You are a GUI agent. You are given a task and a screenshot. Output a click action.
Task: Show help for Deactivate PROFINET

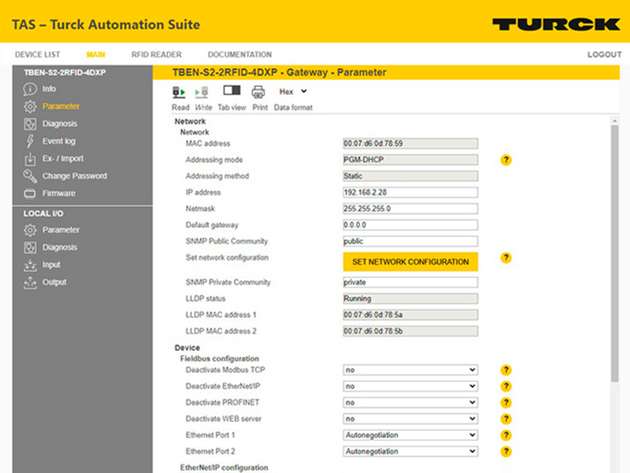point(506,403)
